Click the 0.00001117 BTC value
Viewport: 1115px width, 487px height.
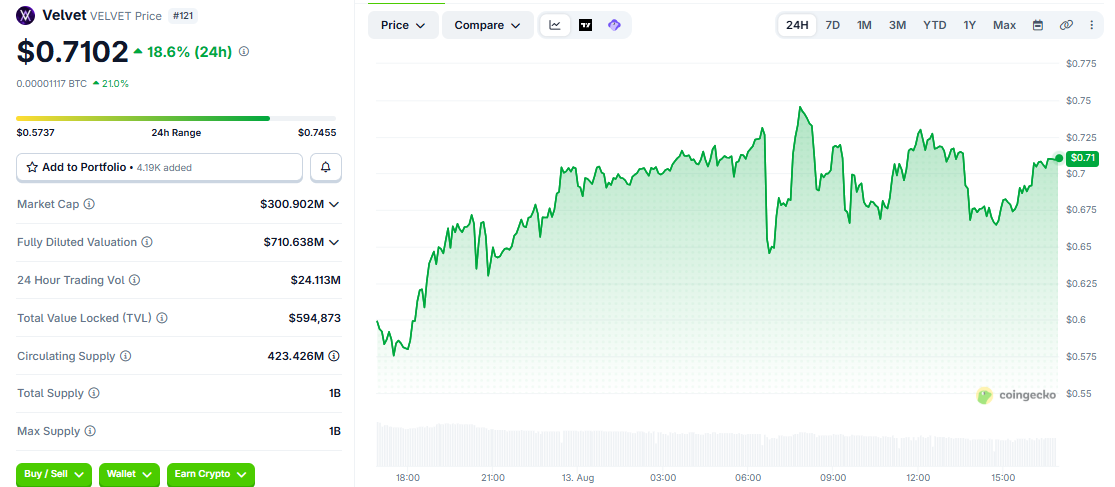51,84
